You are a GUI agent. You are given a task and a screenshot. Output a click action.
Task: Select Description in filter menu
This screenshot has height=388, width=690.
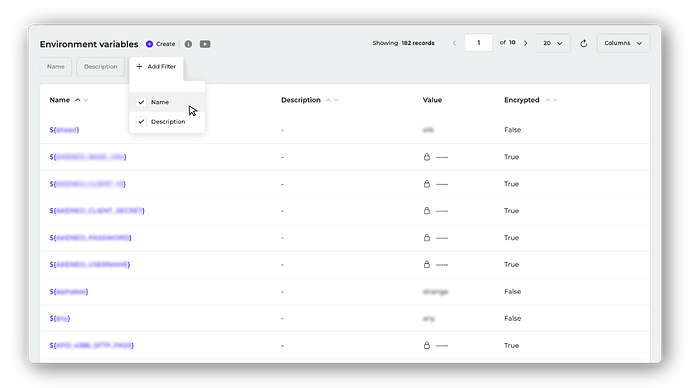tap(168, 121)
